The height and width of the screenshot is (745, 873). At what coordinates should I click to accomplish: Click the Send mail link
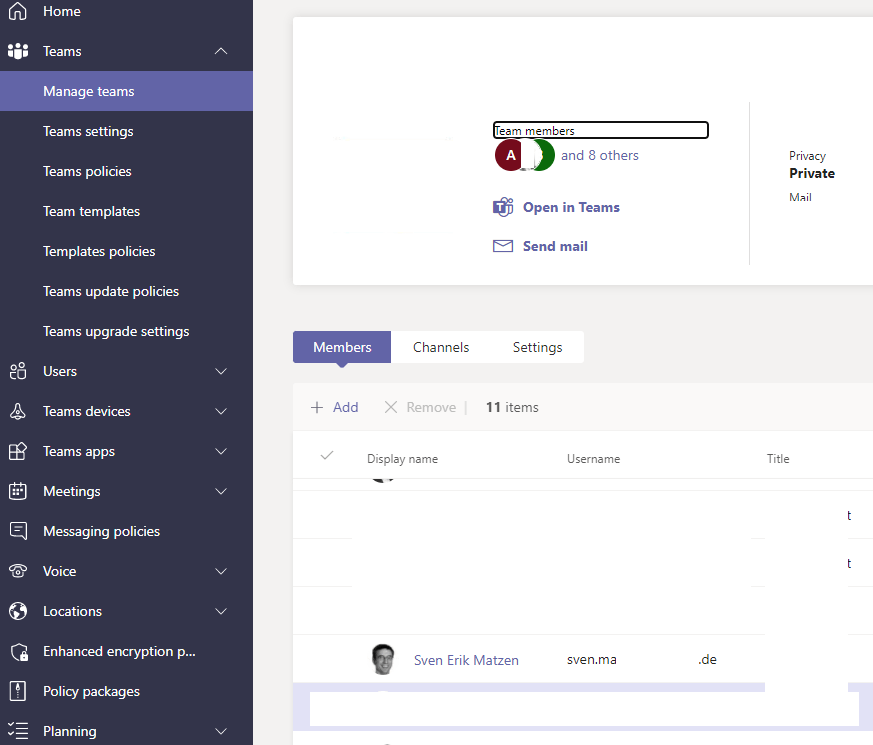click(555, 246)
